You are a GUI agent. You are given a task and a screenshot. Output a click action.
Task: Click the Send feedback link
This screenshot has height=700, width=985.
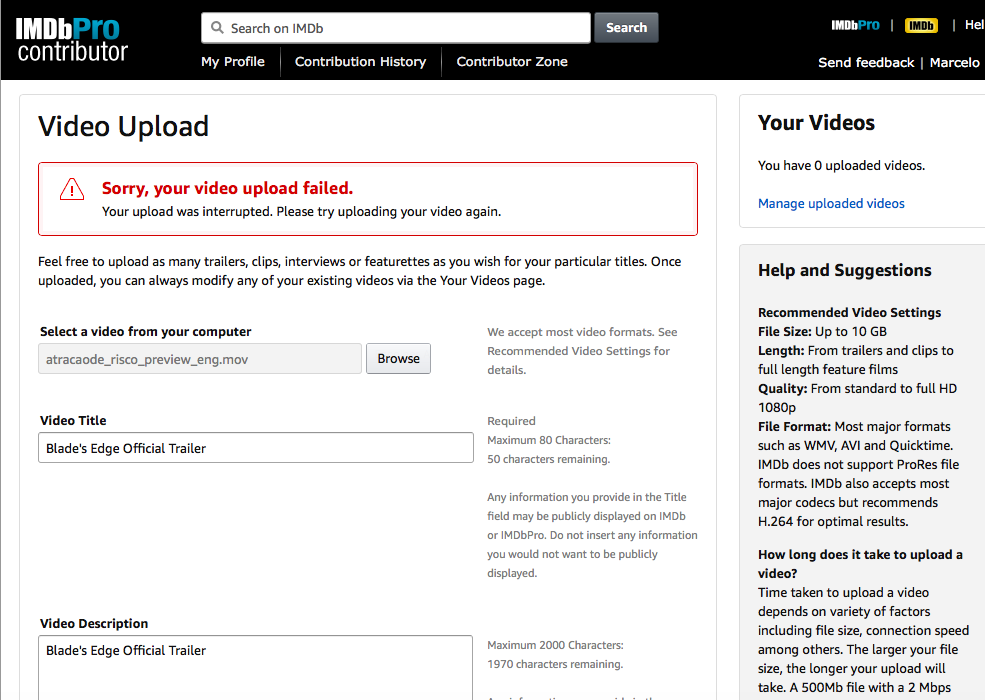(866, 62)
